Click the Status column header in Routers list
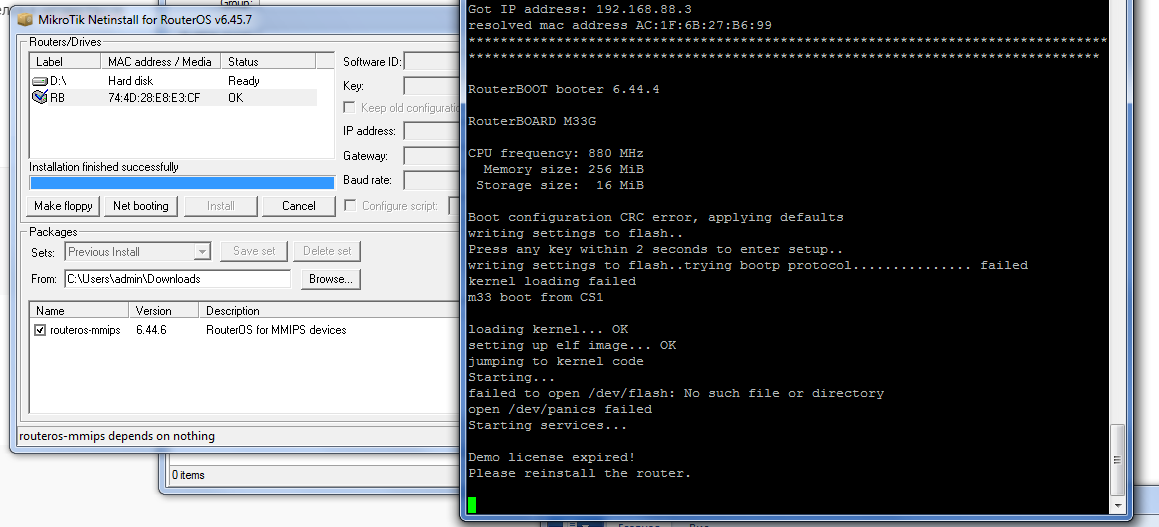 click(268, 61)
